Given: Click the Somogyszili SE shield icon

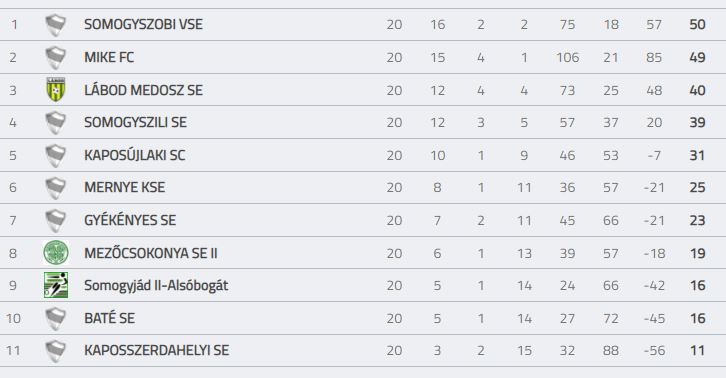Looking at the screenshot, I should click(x=56, y=122).
